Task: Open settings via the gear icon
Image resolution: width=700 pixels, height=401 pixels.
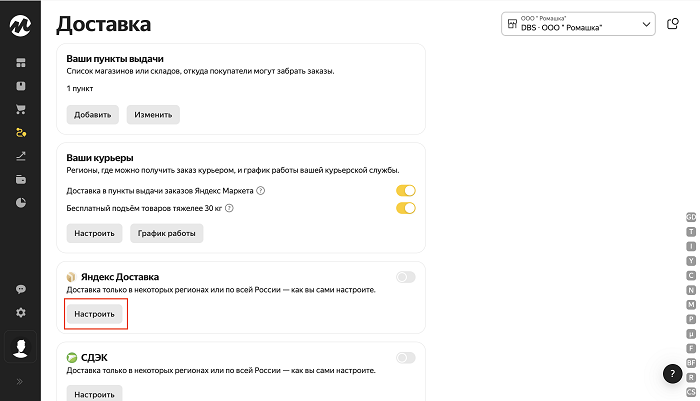Action: click(x=21, y=312)
